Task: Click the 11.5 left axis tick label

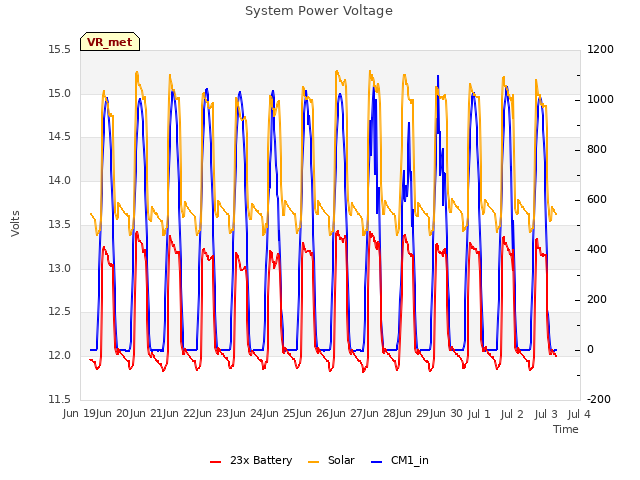Action: pos(60,399)
